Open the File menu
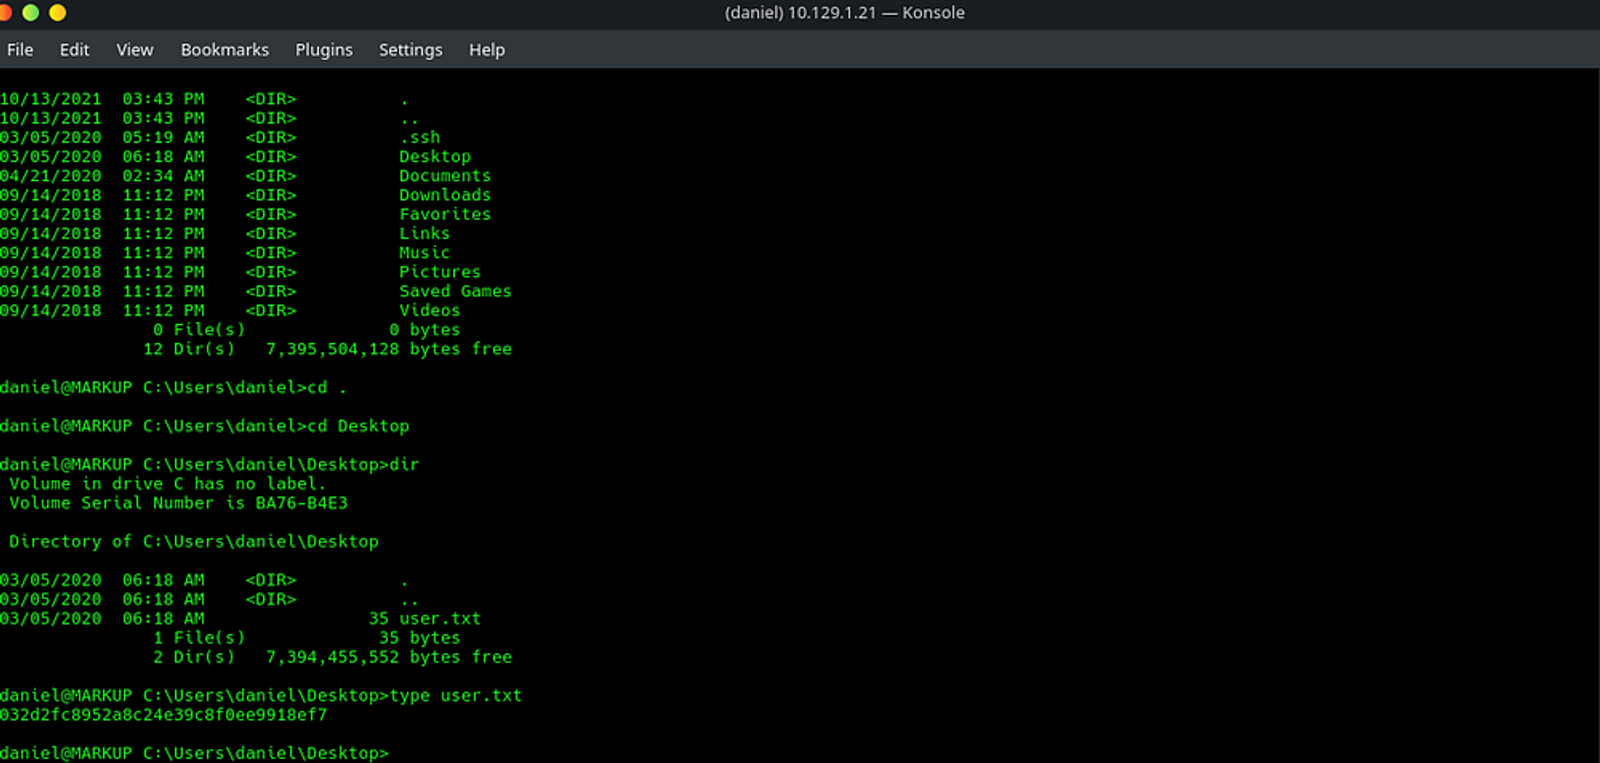The height and width of the screenshot is (763, 1600). click(20, 50)
